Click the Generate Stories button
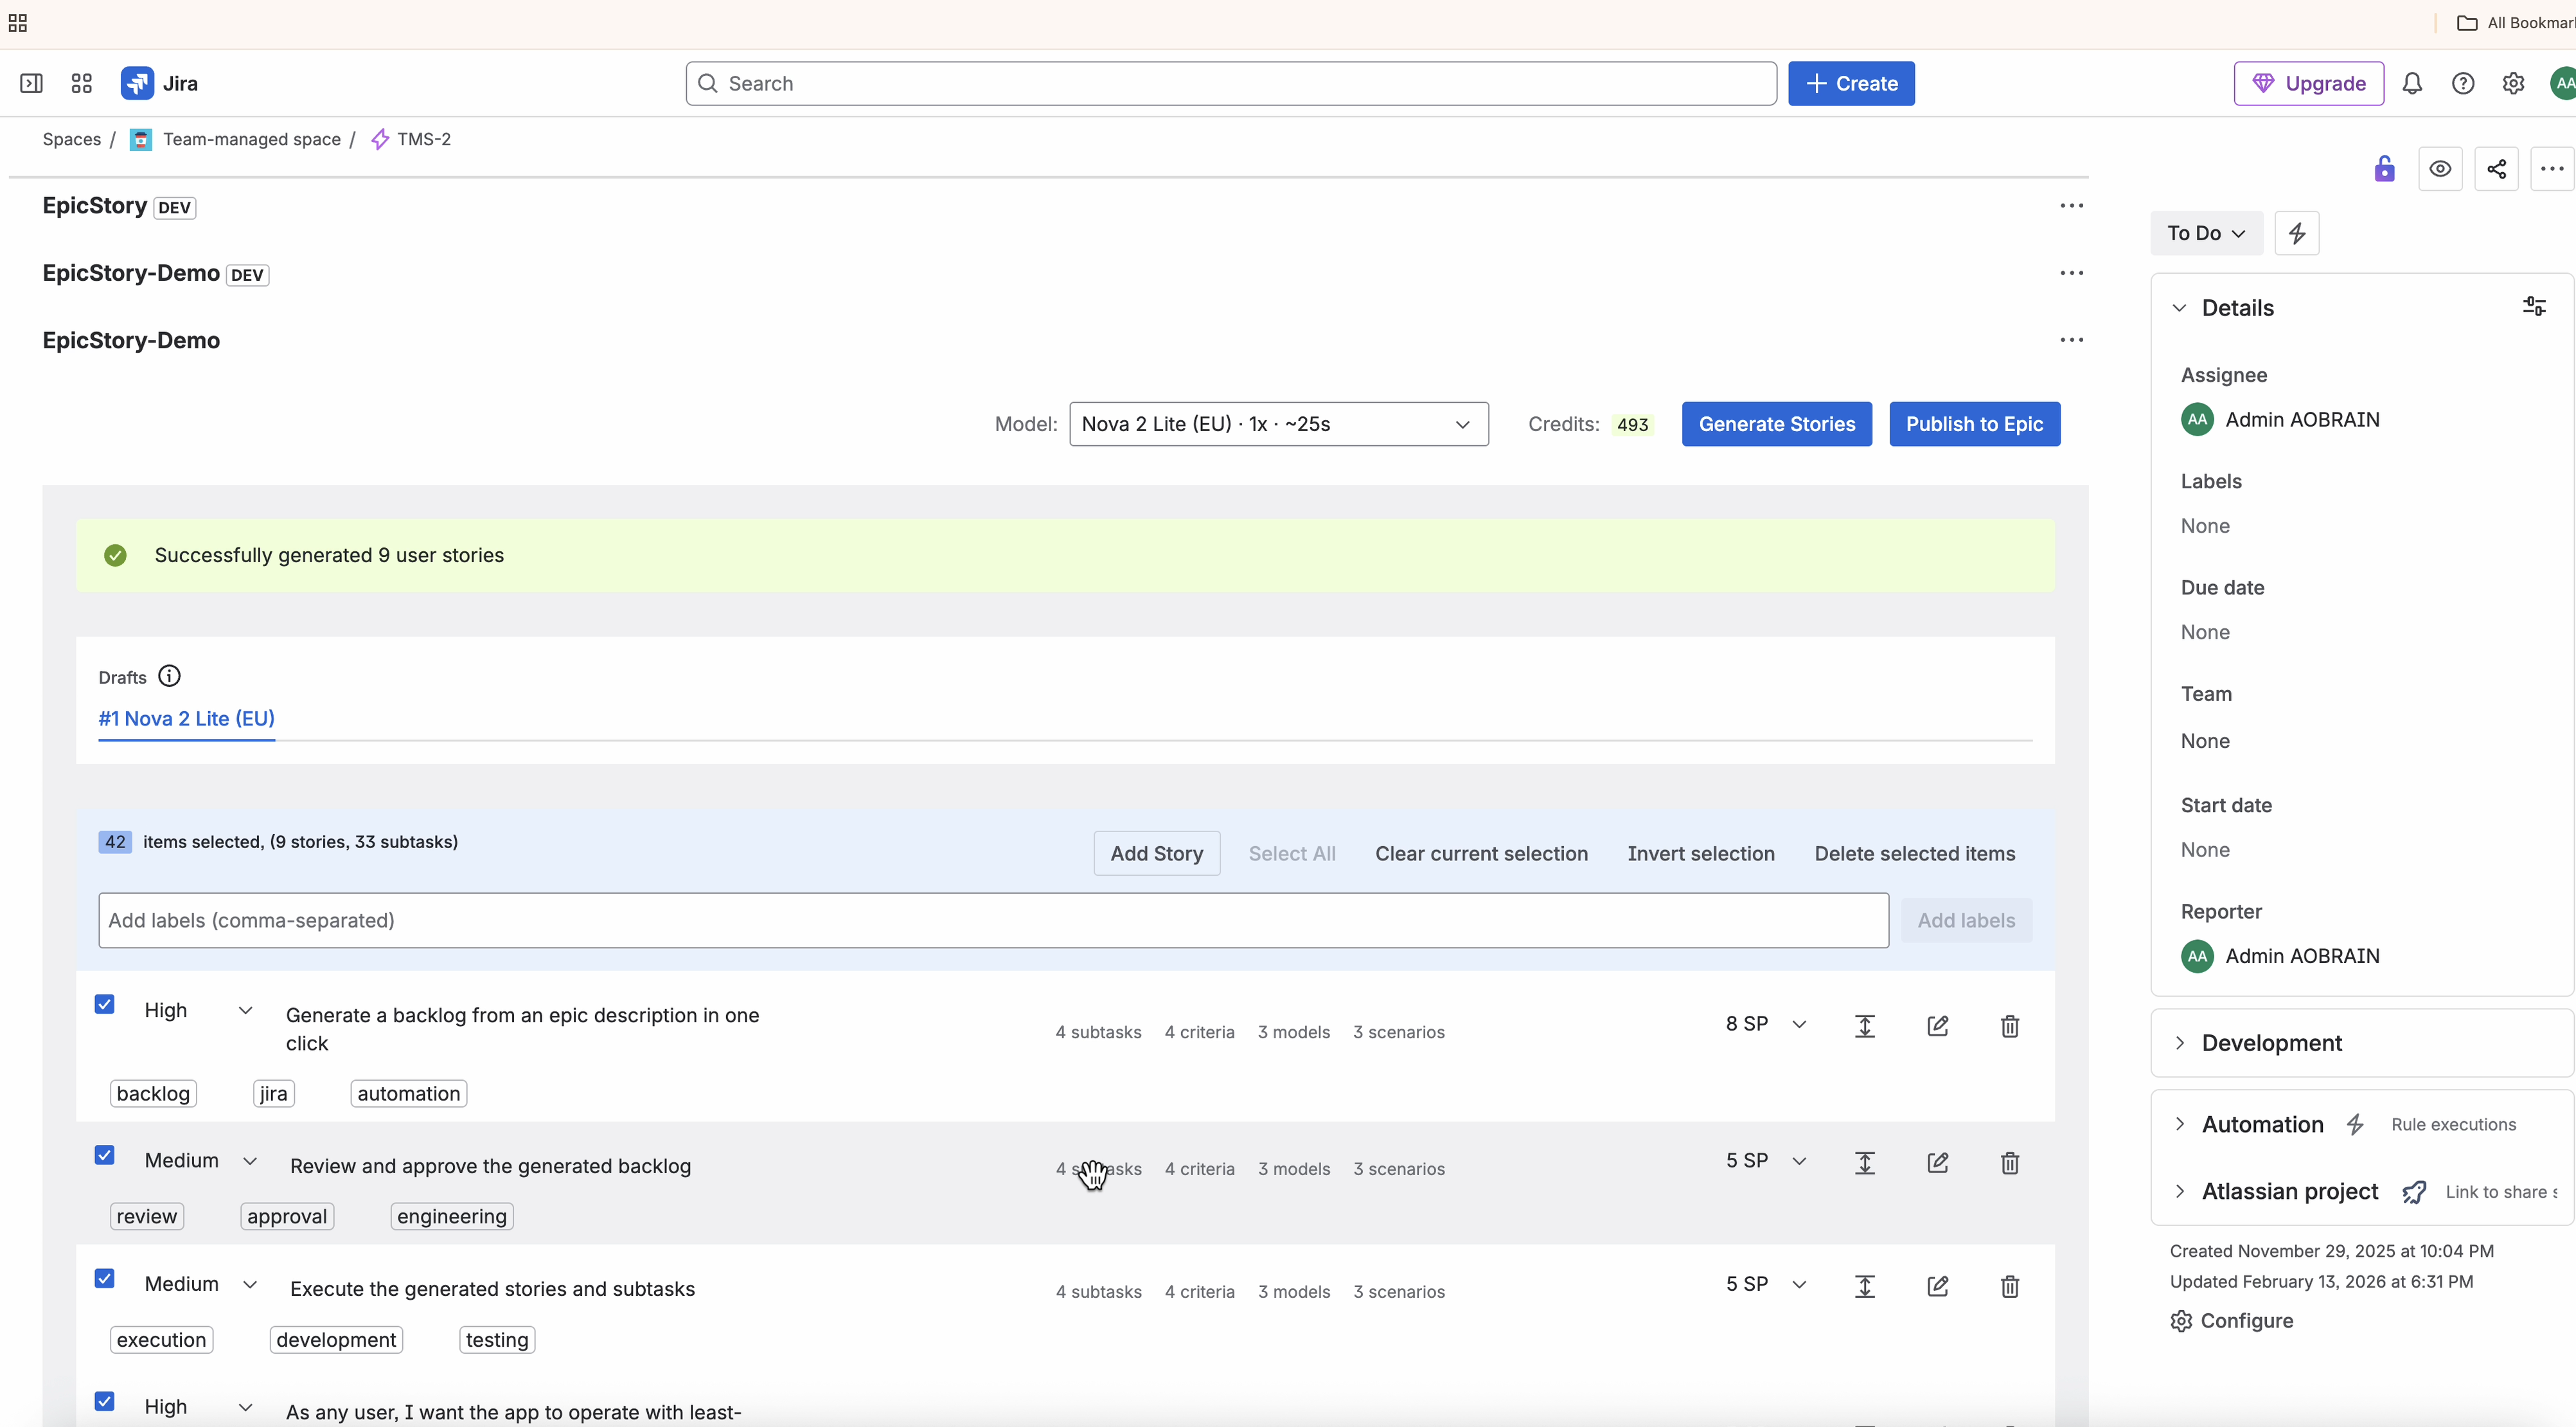2576x1427 pixels. (1776, 424)
